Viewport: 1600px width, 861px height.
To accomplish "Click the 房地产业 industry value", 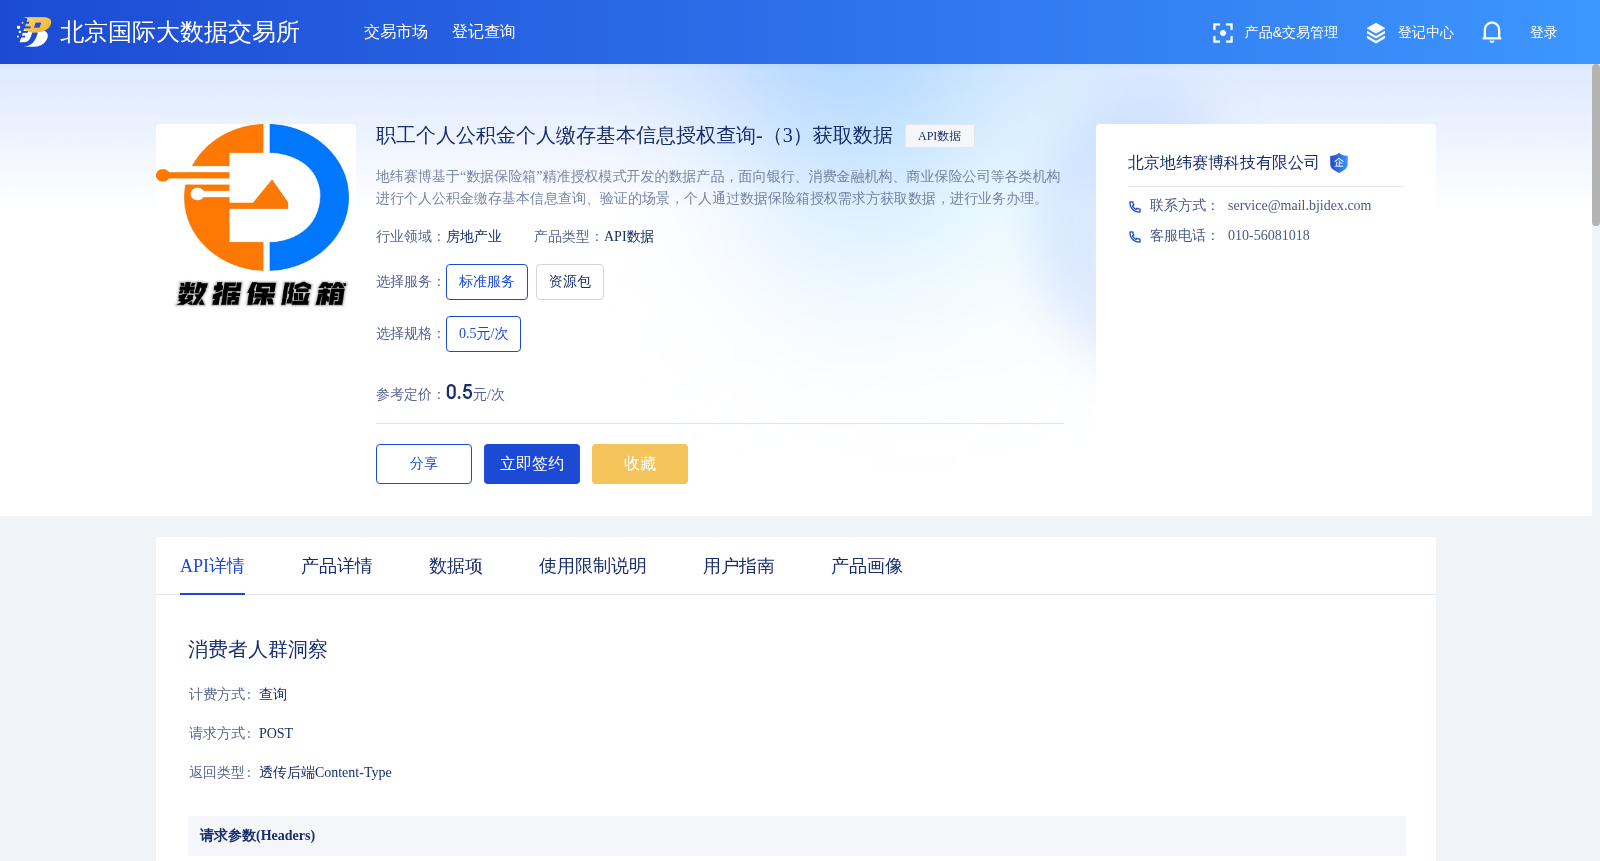I will [474, 237].
